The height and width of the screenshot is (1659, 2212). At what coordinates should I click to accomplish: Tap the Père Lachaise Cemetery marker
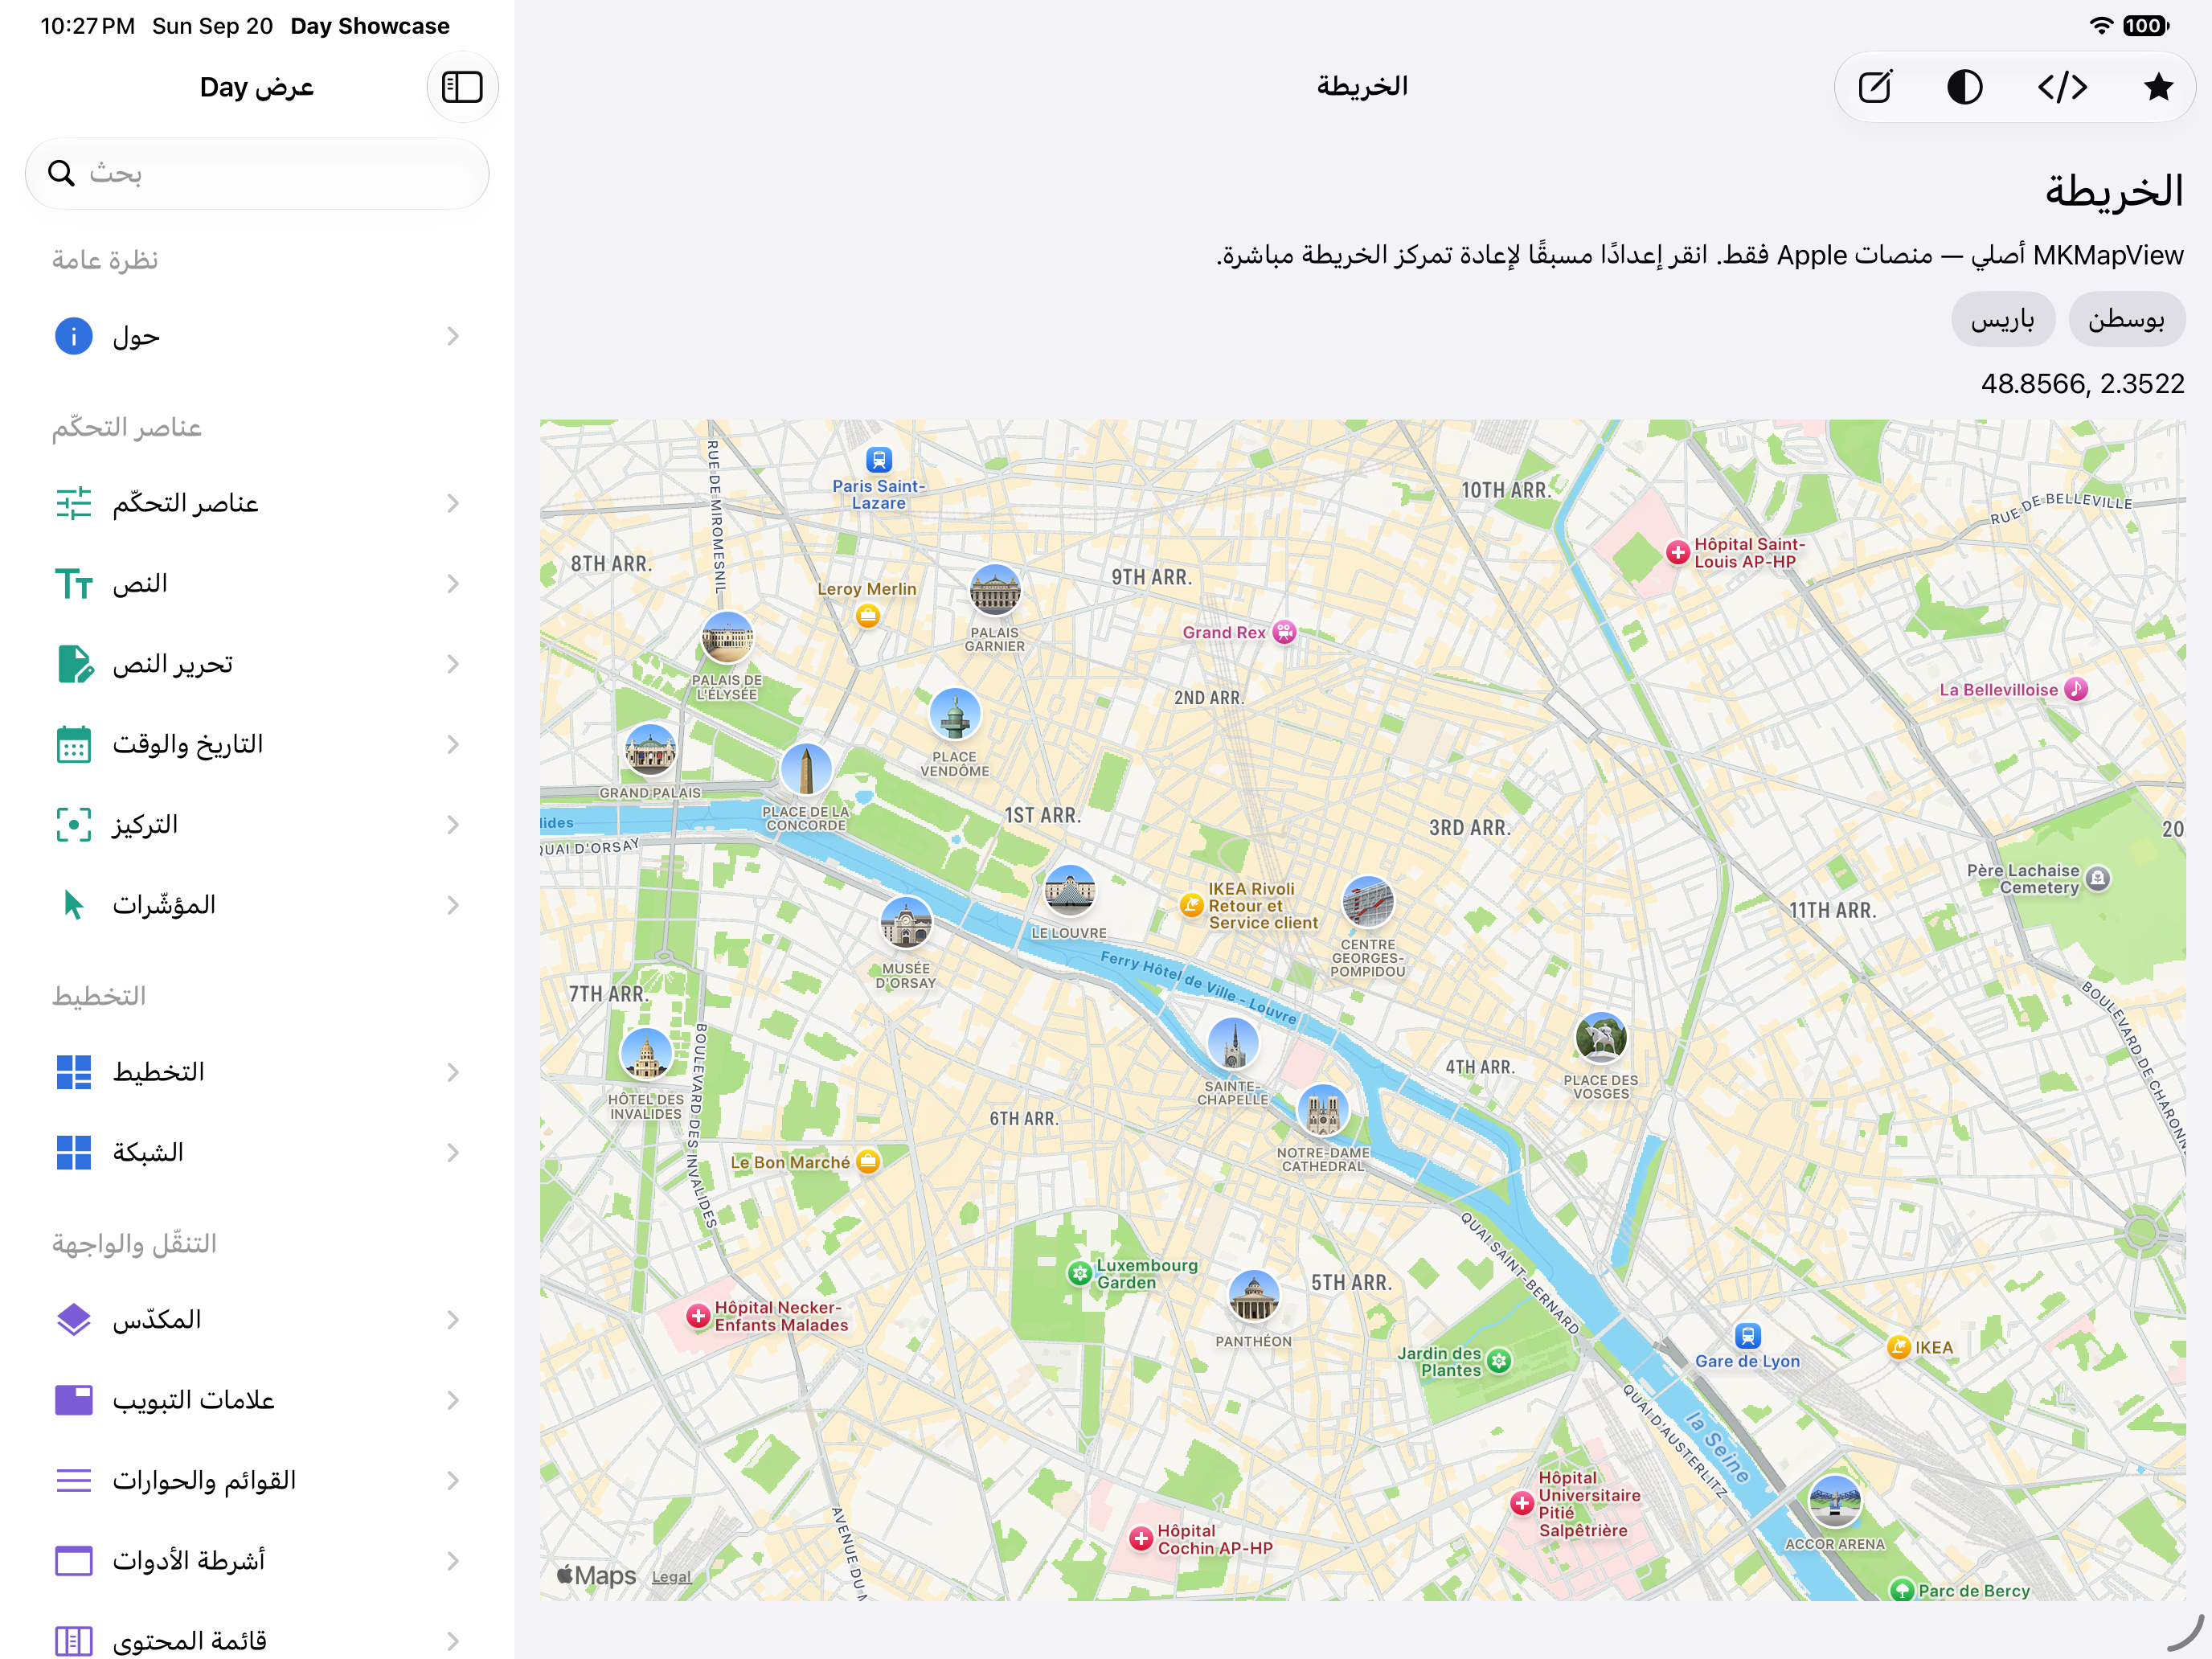[2098, 878]
